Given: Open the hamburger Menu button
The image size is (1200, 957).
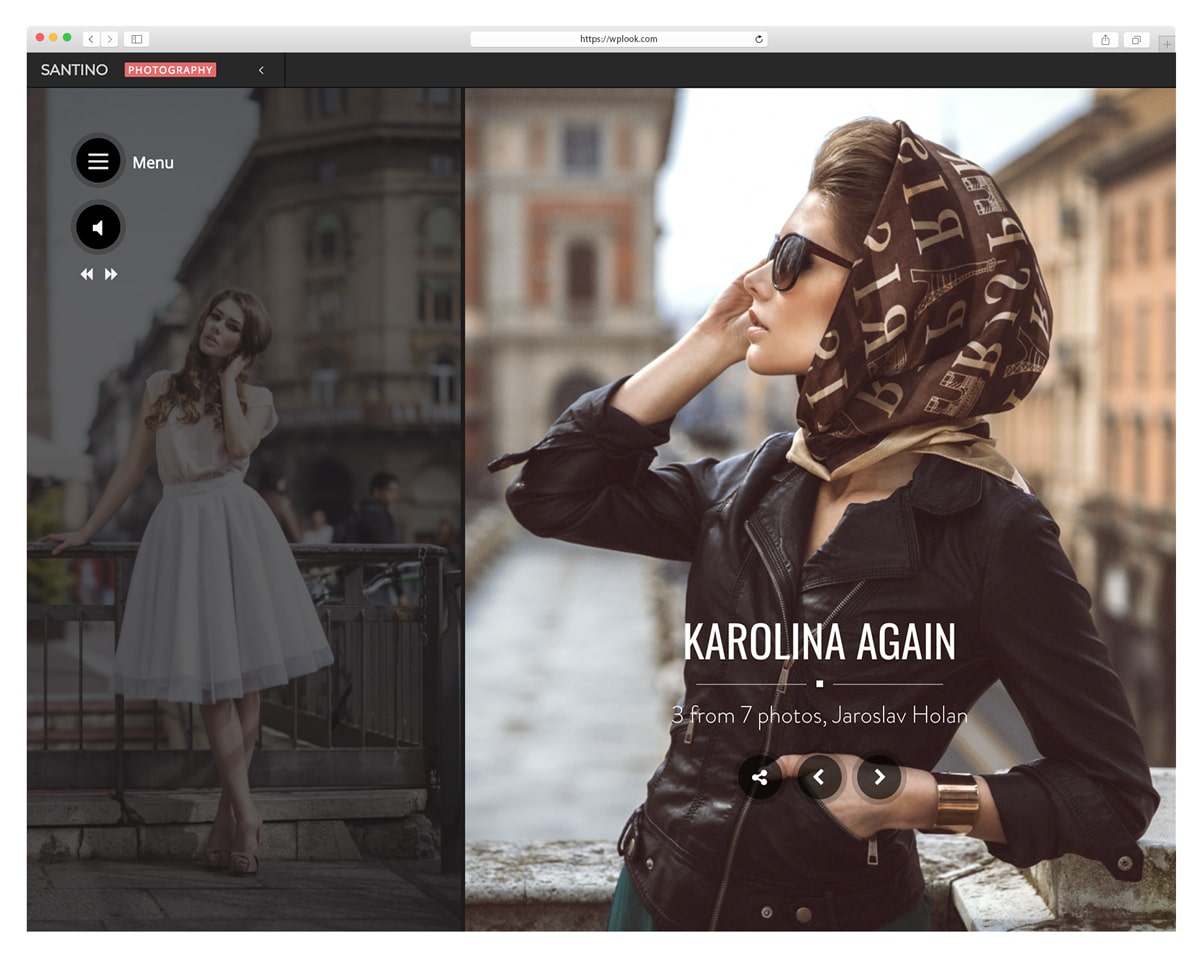Looking at the screenshot, I should point(98,161).
